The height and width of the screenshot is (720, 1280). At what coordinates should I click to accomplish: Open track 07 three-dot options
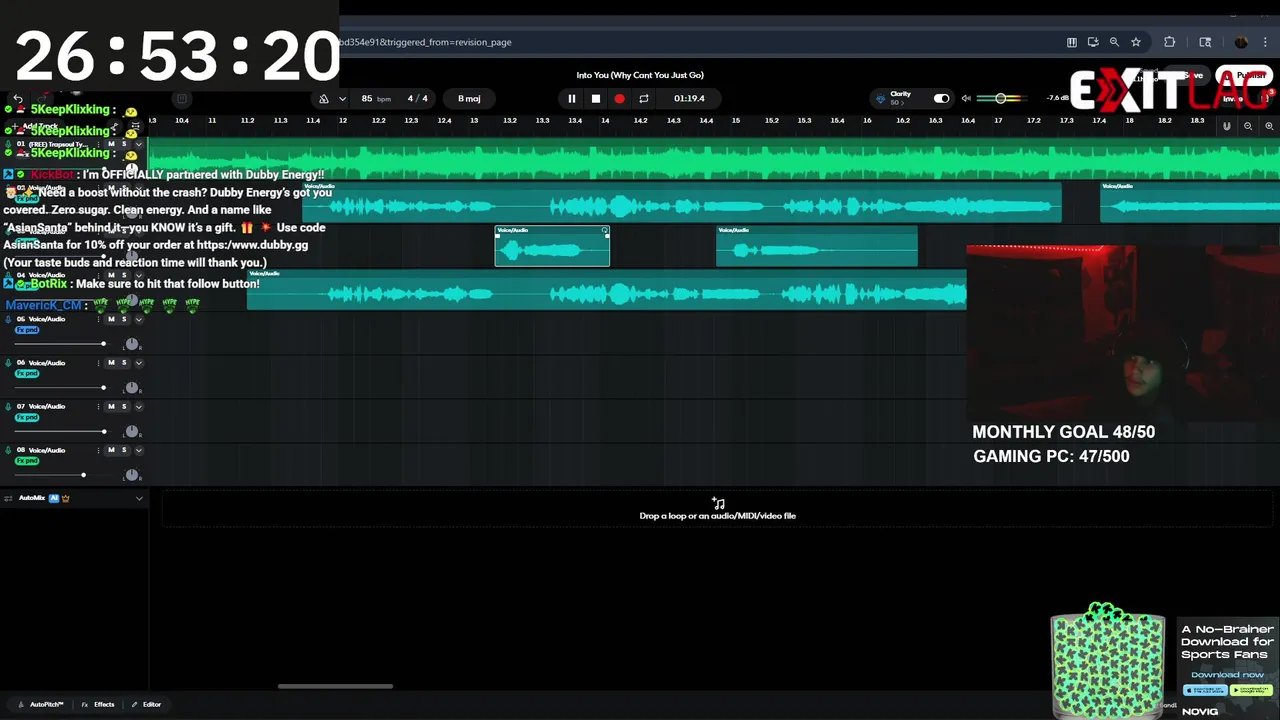[x=98, y=407]
